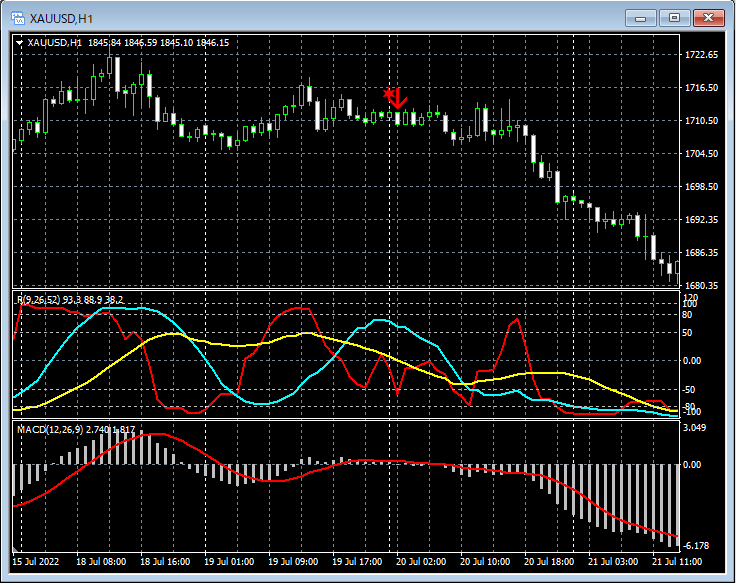Click the 18 Jul 16:00 time label
737x583 pixels.
click(x=165, y=562)
